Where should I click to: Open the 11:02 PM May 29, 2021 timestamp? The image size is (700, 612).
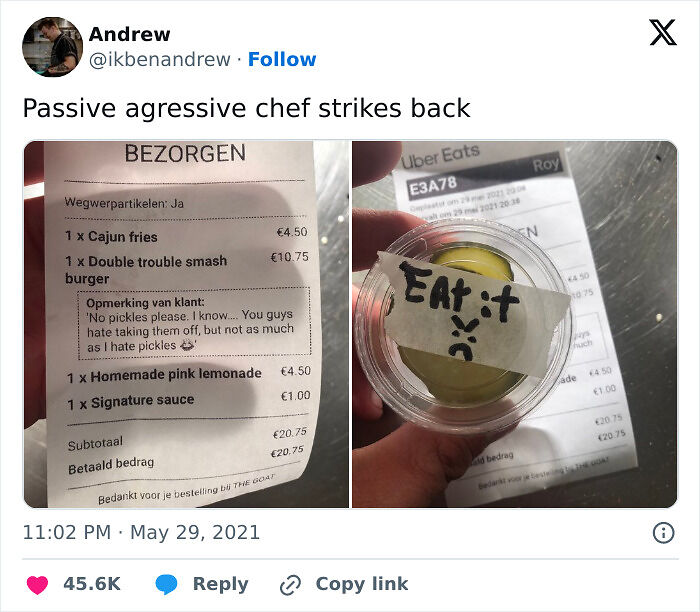141,533
